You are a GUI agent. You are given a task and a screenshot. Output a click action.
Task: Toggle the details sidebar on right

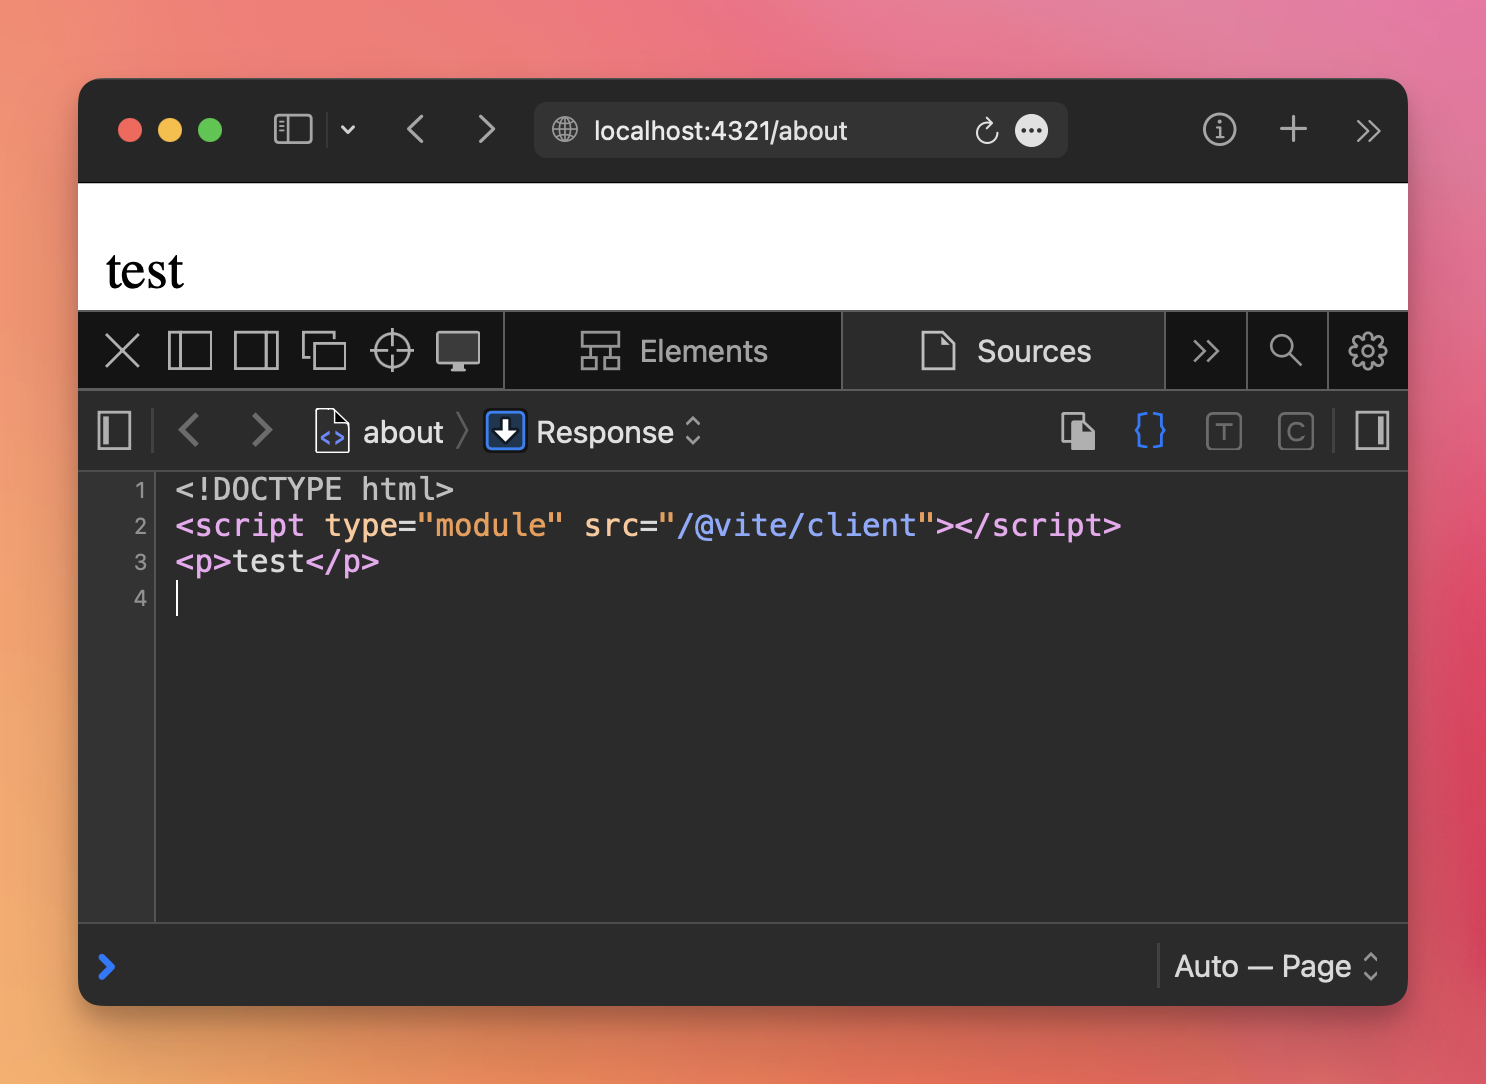pos(1372,431)
